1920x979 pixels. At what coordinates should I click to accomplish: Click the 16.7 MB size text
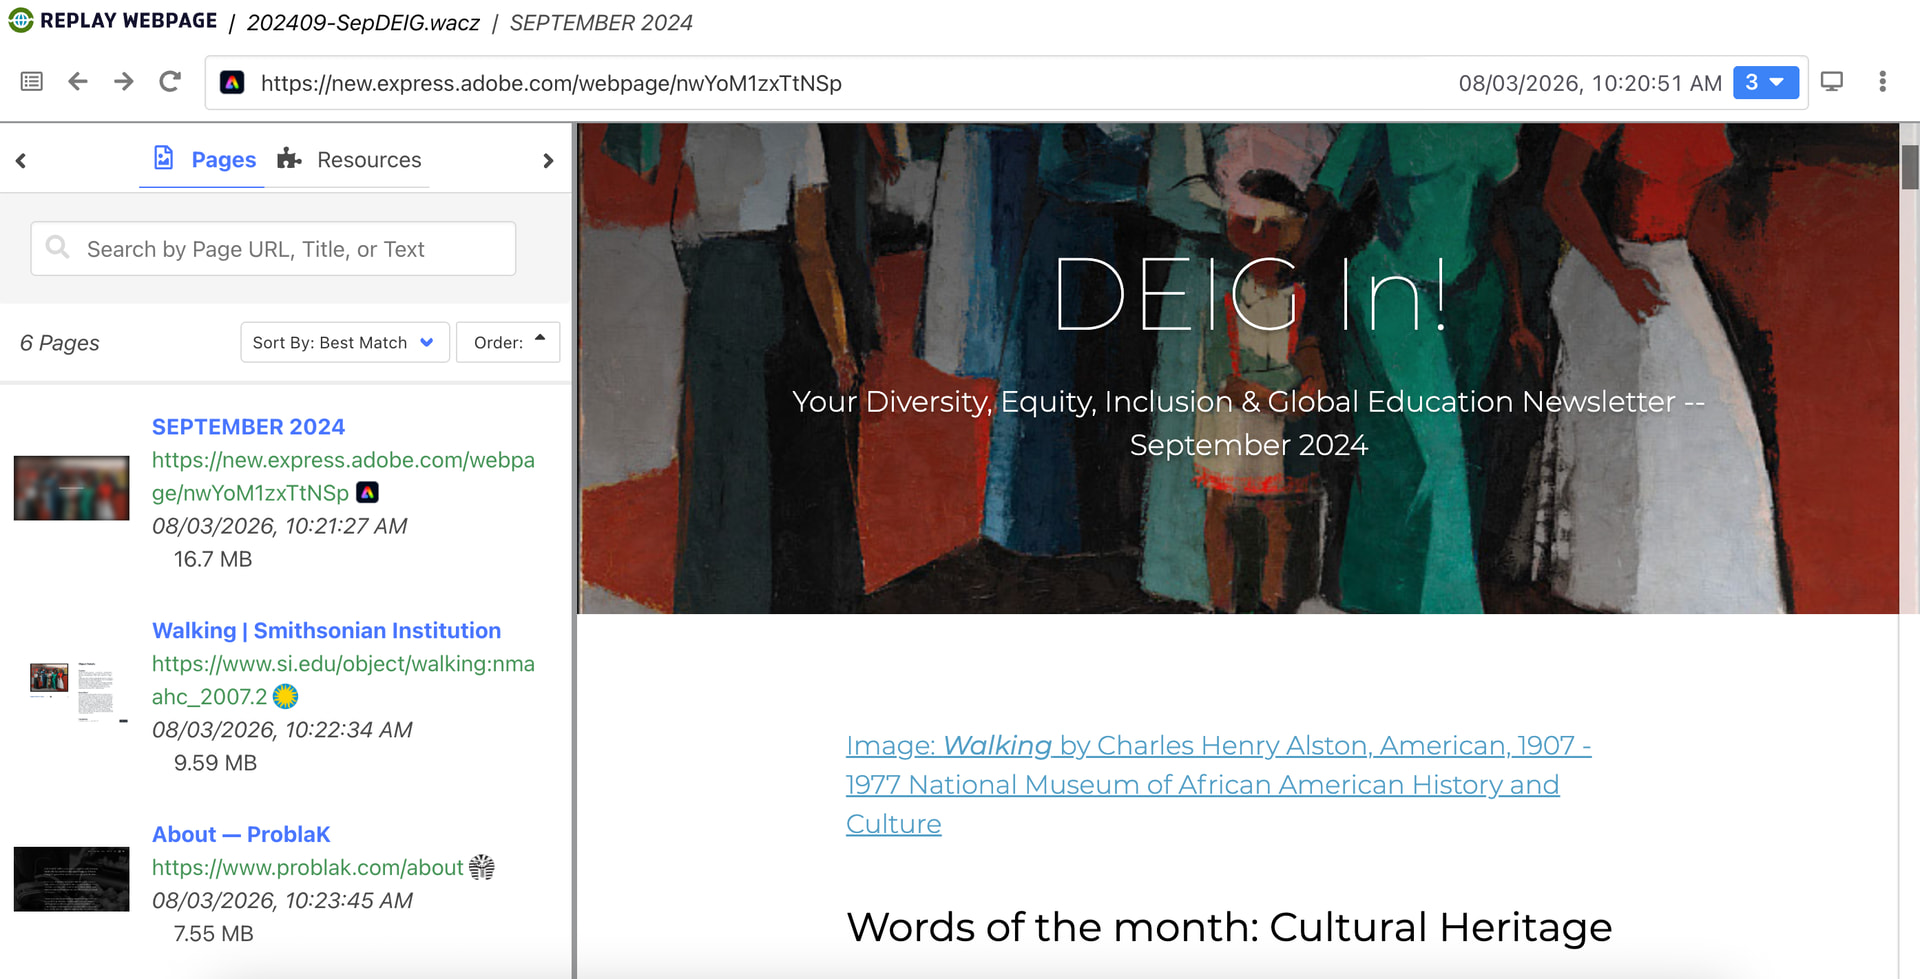[x=213, y=559]
